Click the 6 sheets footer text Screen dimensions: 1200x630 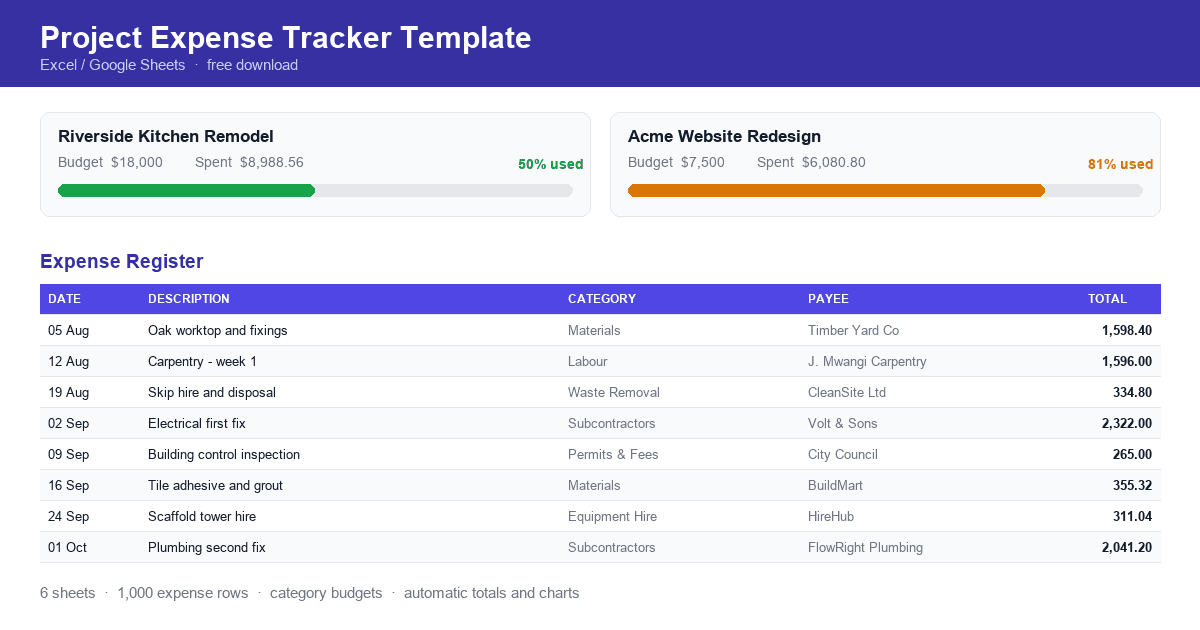pos(68,593)
